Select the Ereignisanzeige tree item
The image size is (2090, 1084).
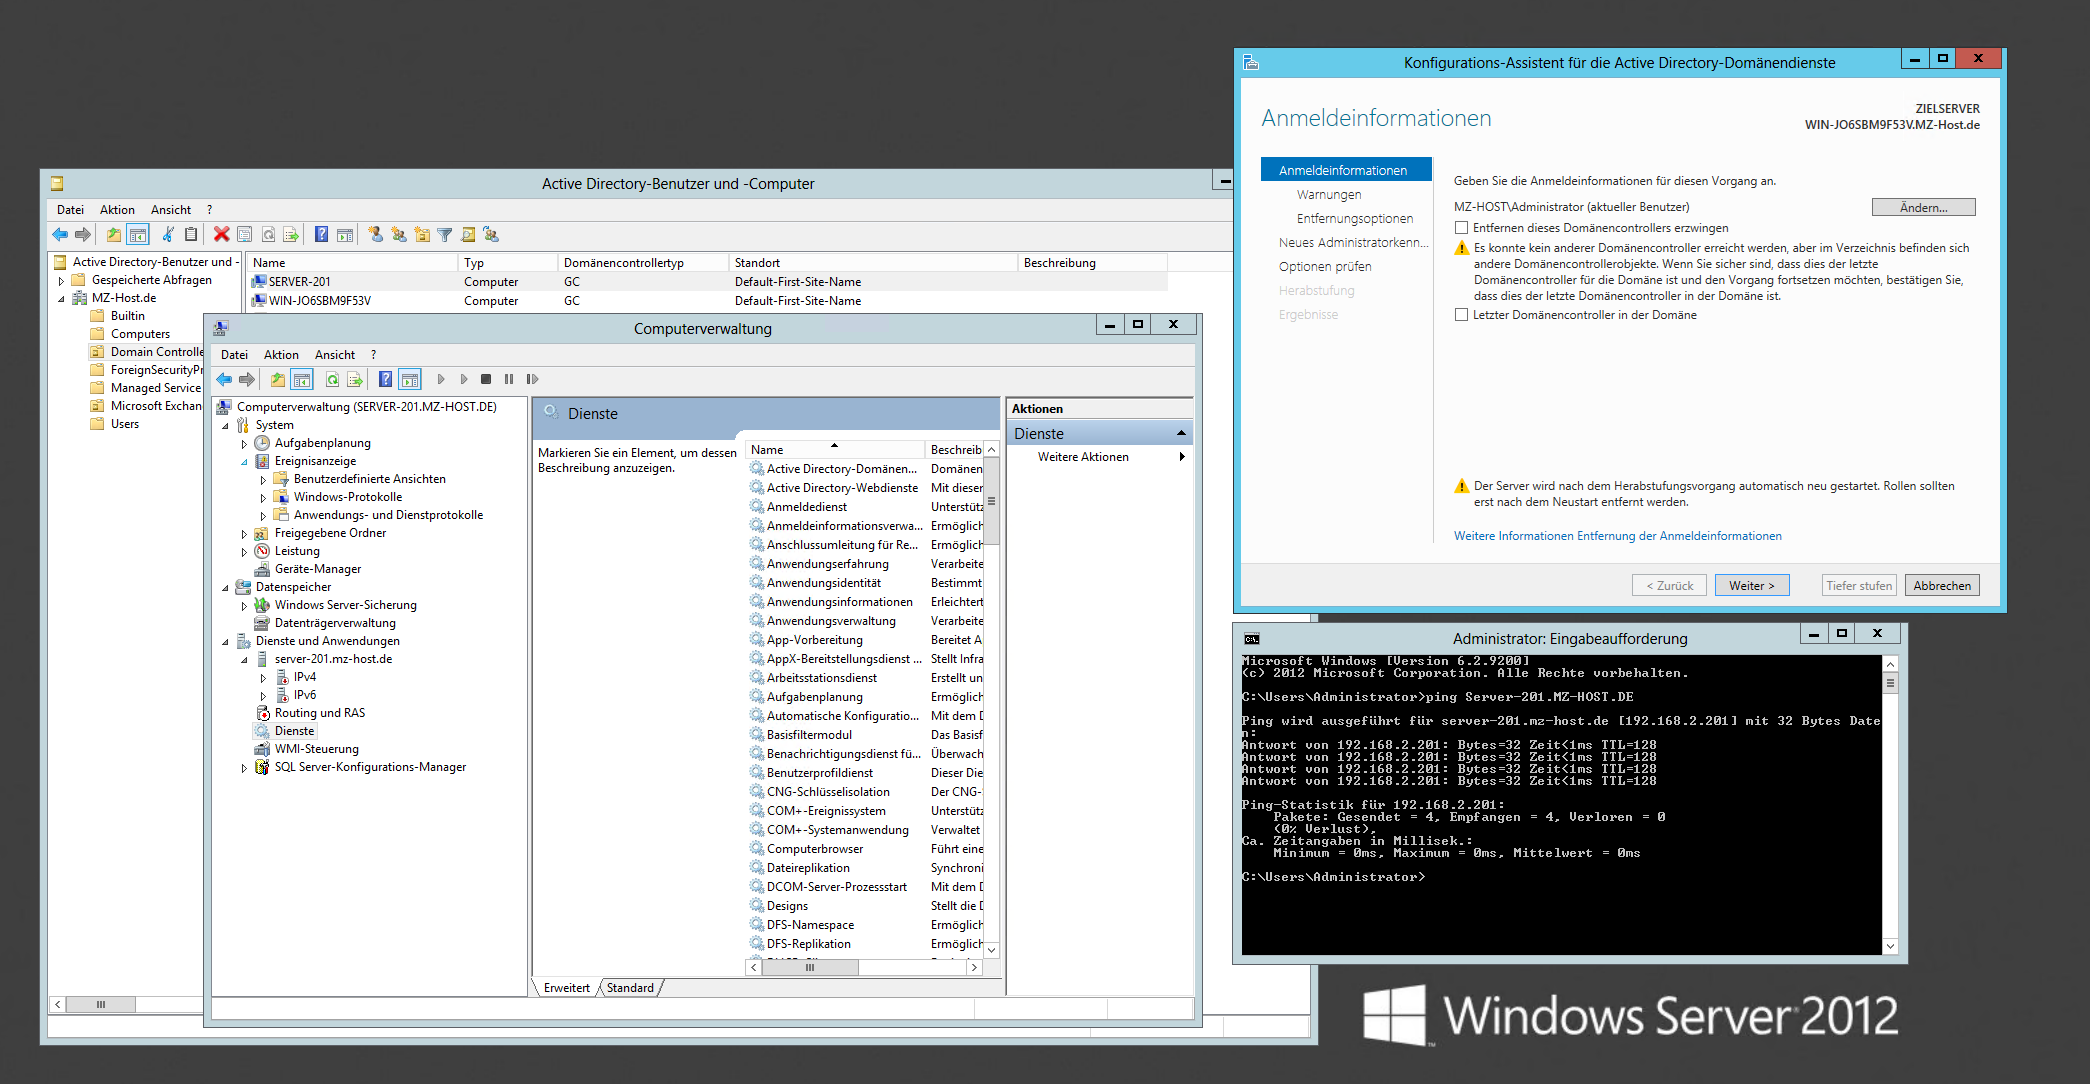tap(315, 461)
